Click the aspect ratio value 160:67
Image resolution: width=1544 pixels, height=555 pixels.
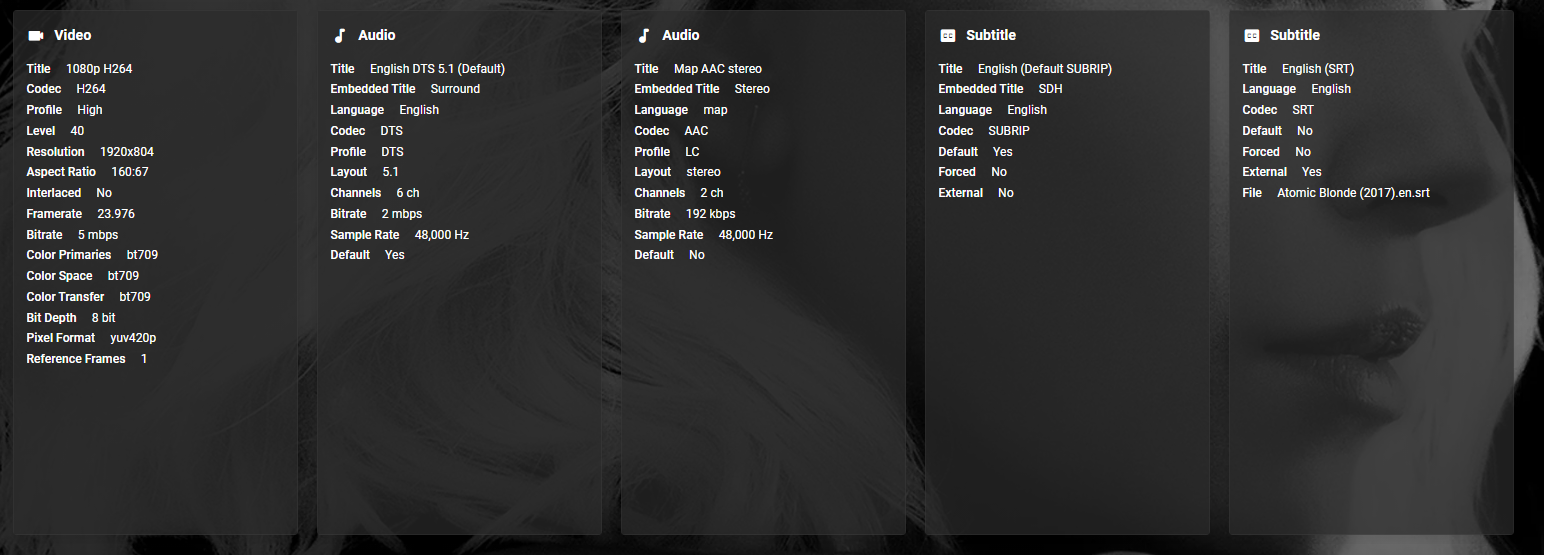pyautogui.click(x=130, y=172)
